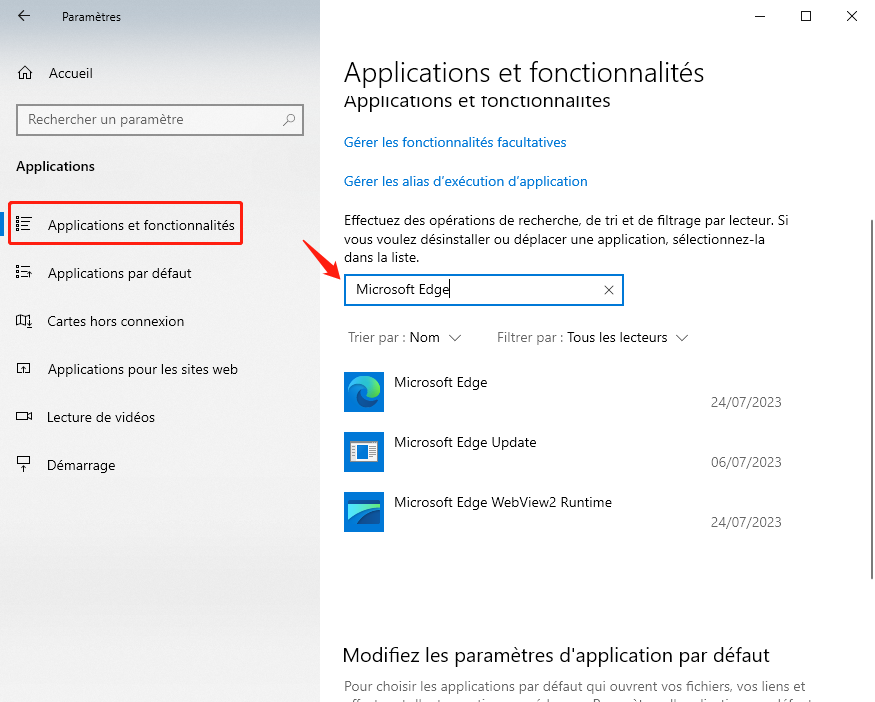
Task: Select the Microsoft Edge WebView2 Runtime icon
Action: coord(363,511)
